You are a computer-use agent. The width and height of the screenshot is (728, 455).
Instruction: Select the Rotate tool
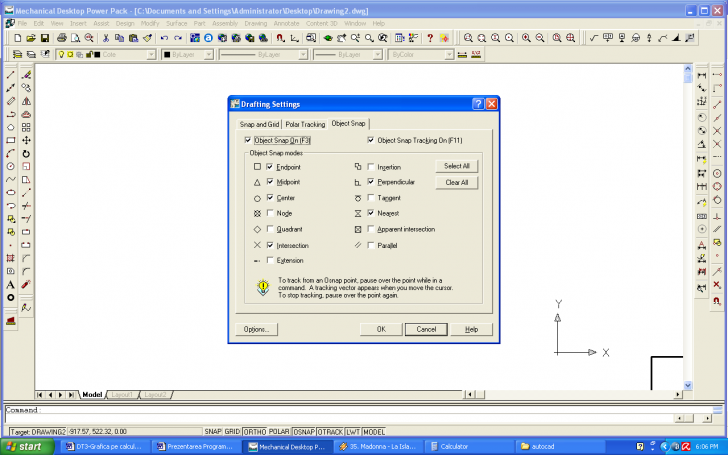coord(26,153)
